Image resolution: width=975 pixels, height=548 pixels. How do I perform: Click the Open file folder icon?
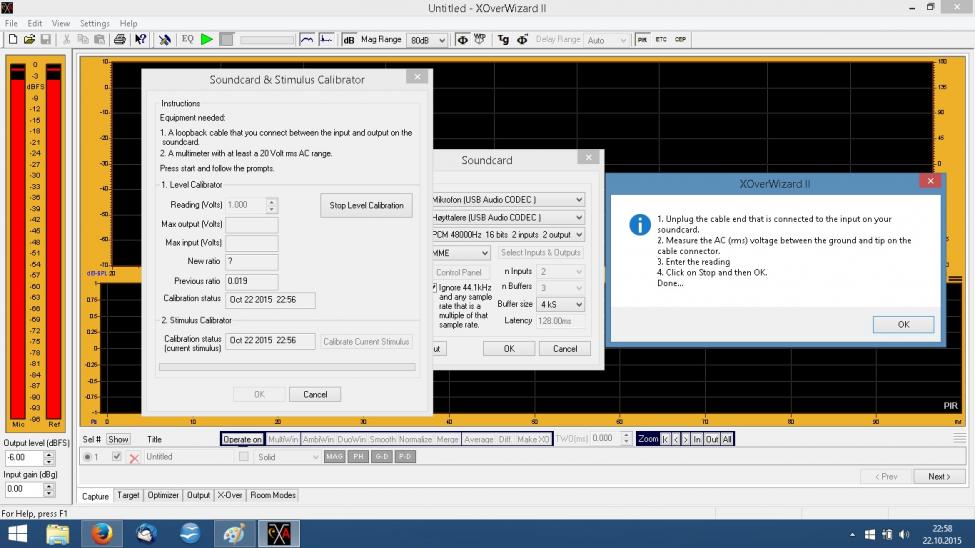pos(30,39)
